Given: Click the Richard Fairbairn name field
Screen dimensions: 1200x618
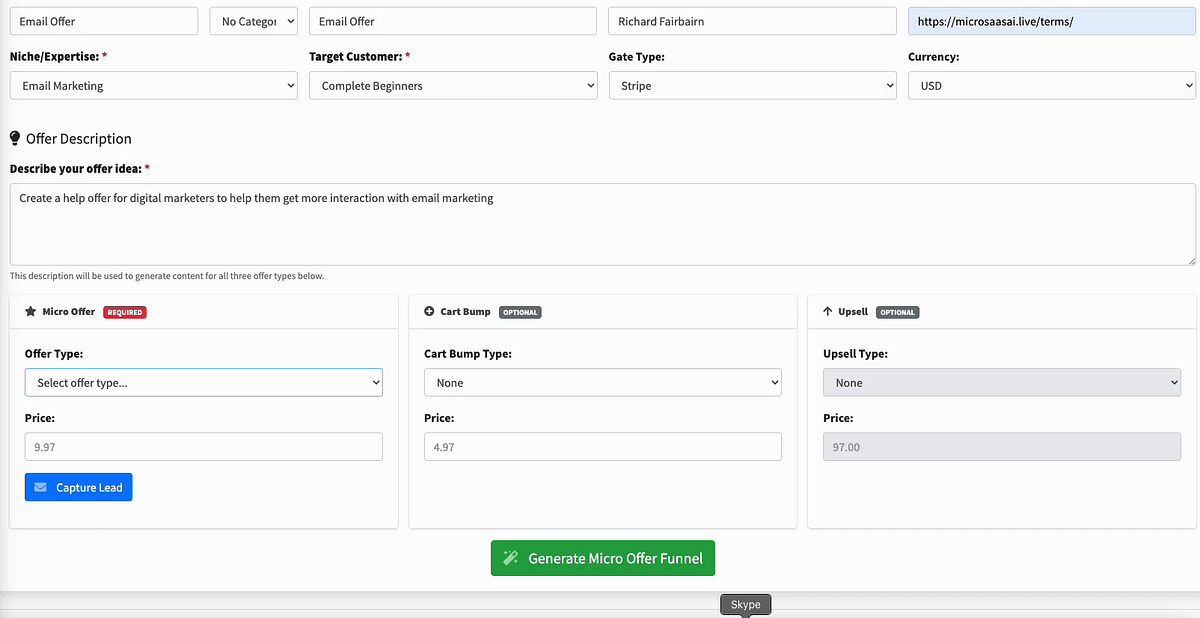Looking at the screenshot, I should pos(752,21).
